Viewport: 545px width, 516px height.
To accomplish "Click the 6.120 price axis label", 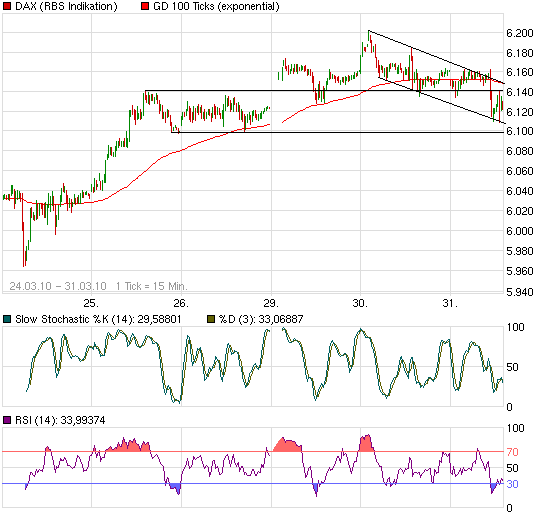I will coord(520,112).
